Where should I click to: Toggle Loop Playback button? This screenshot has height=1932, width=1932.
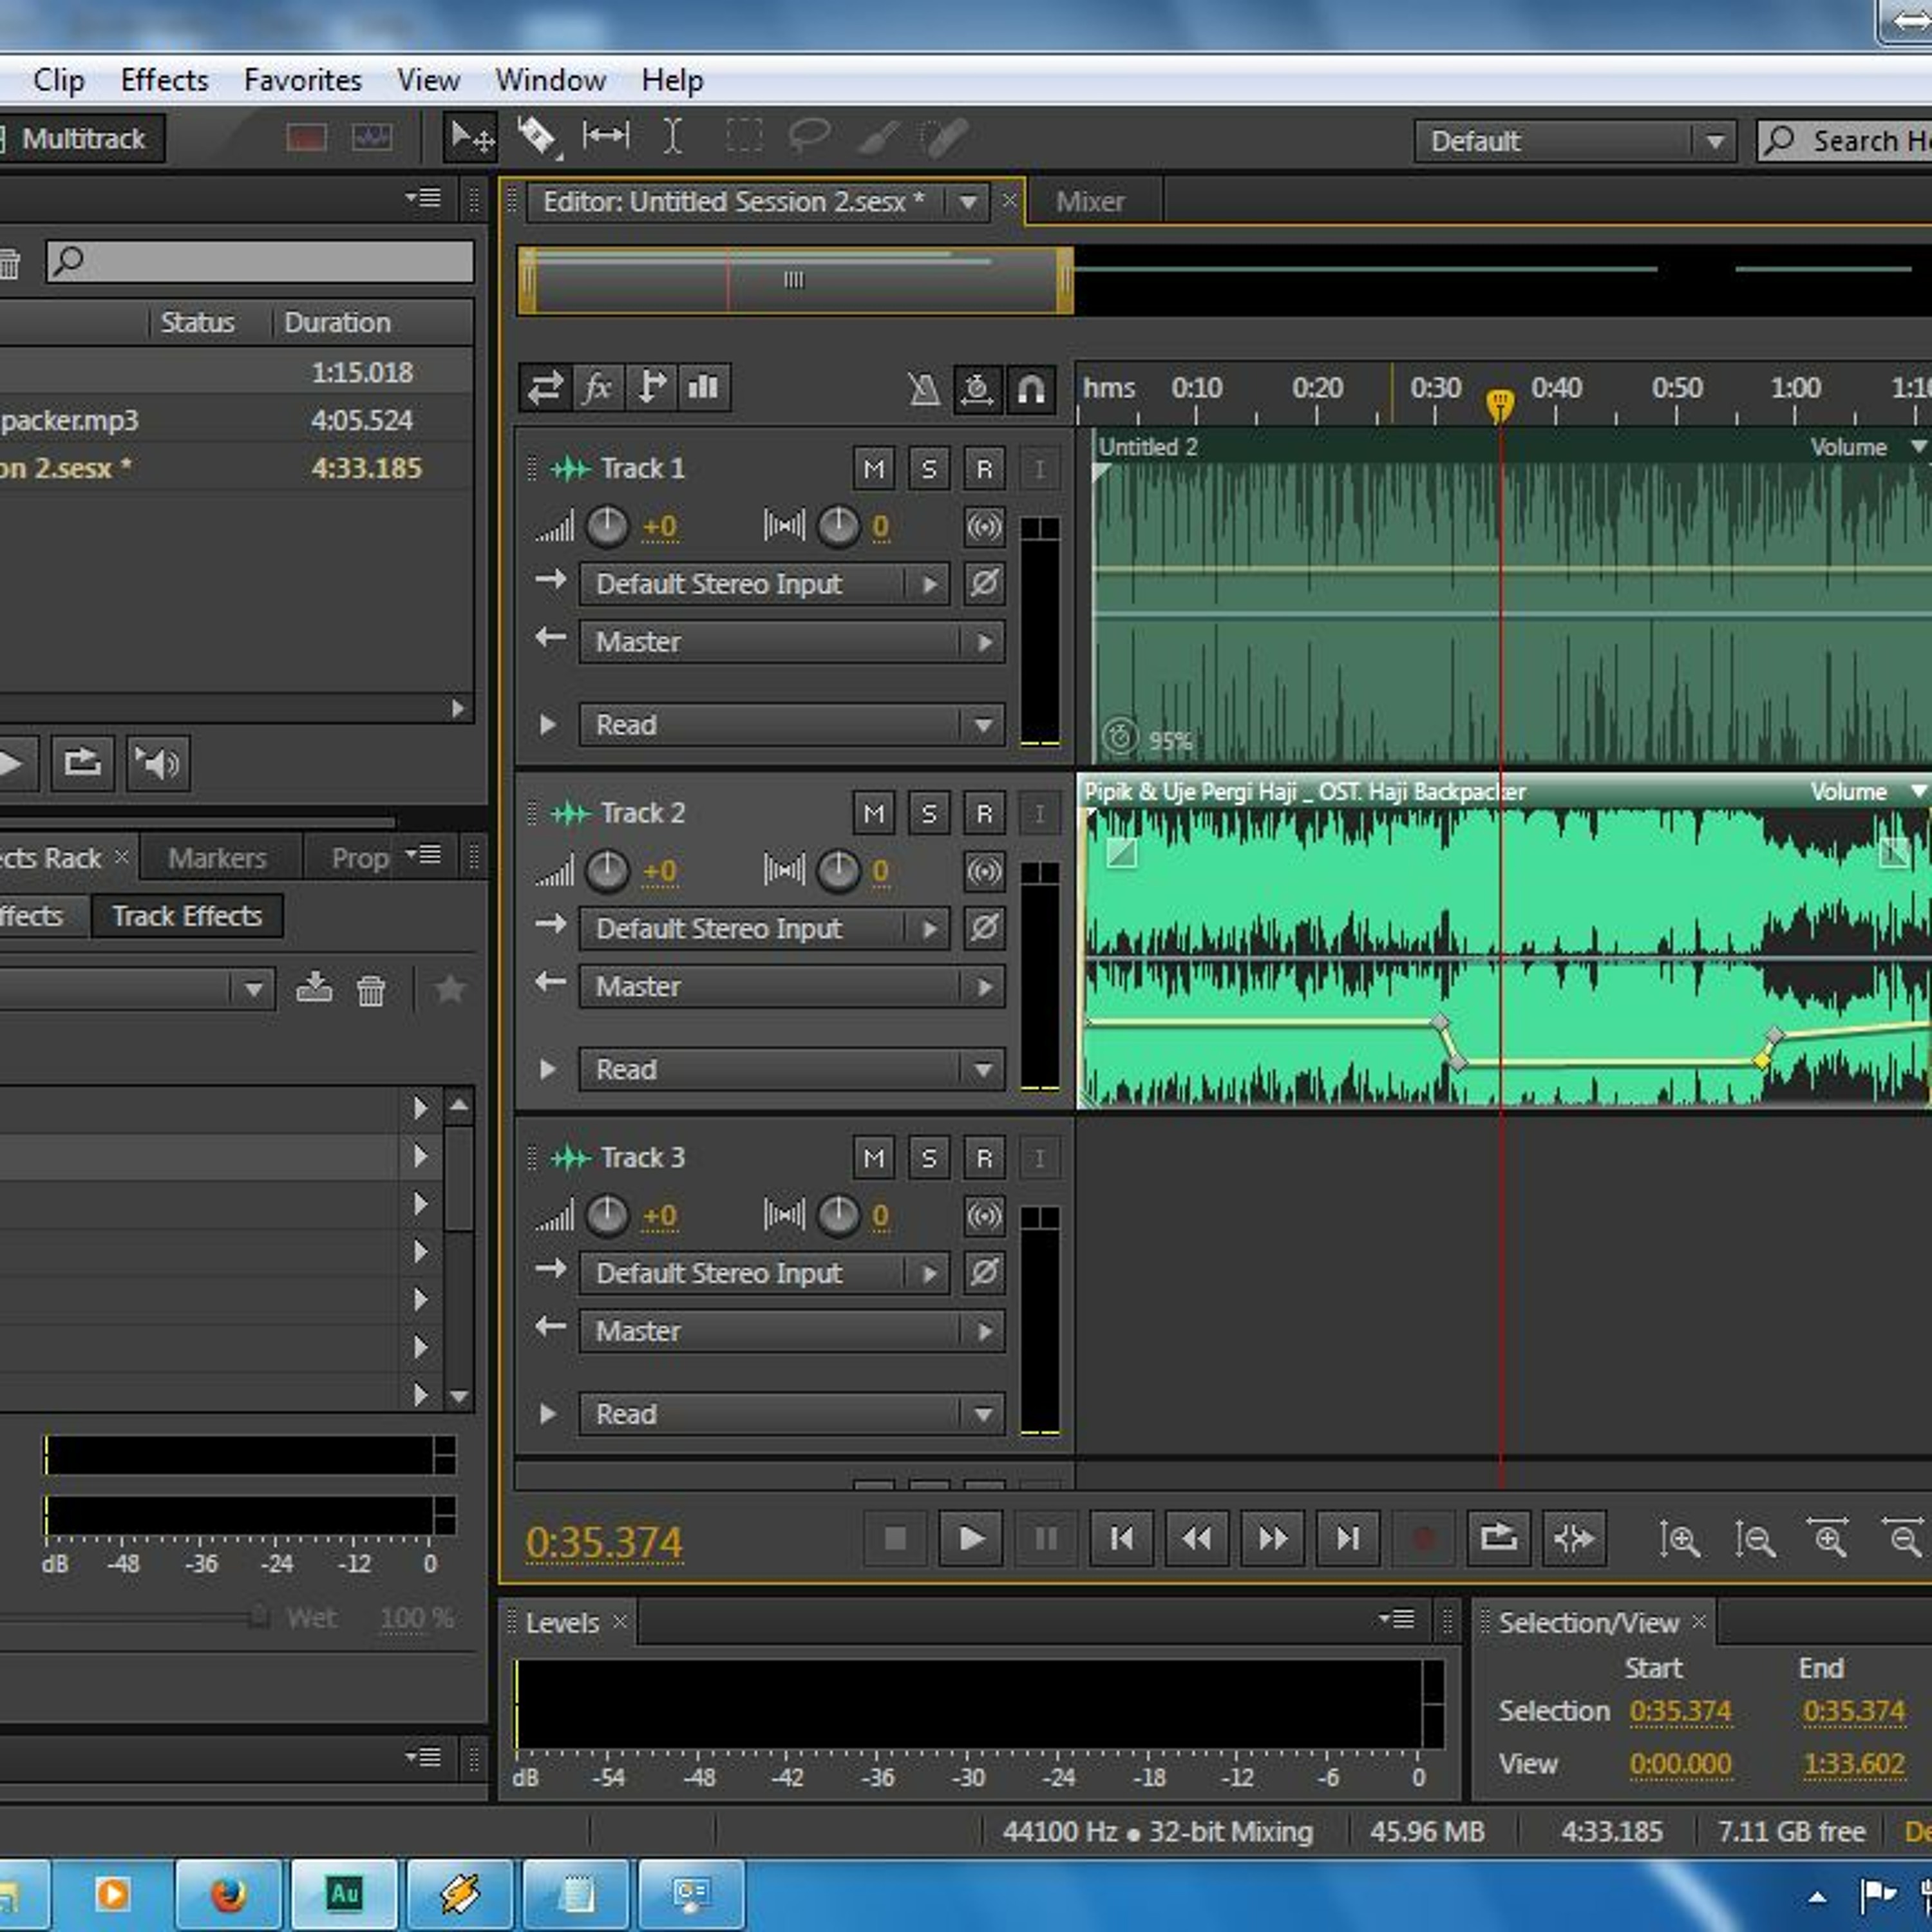1499,1538
